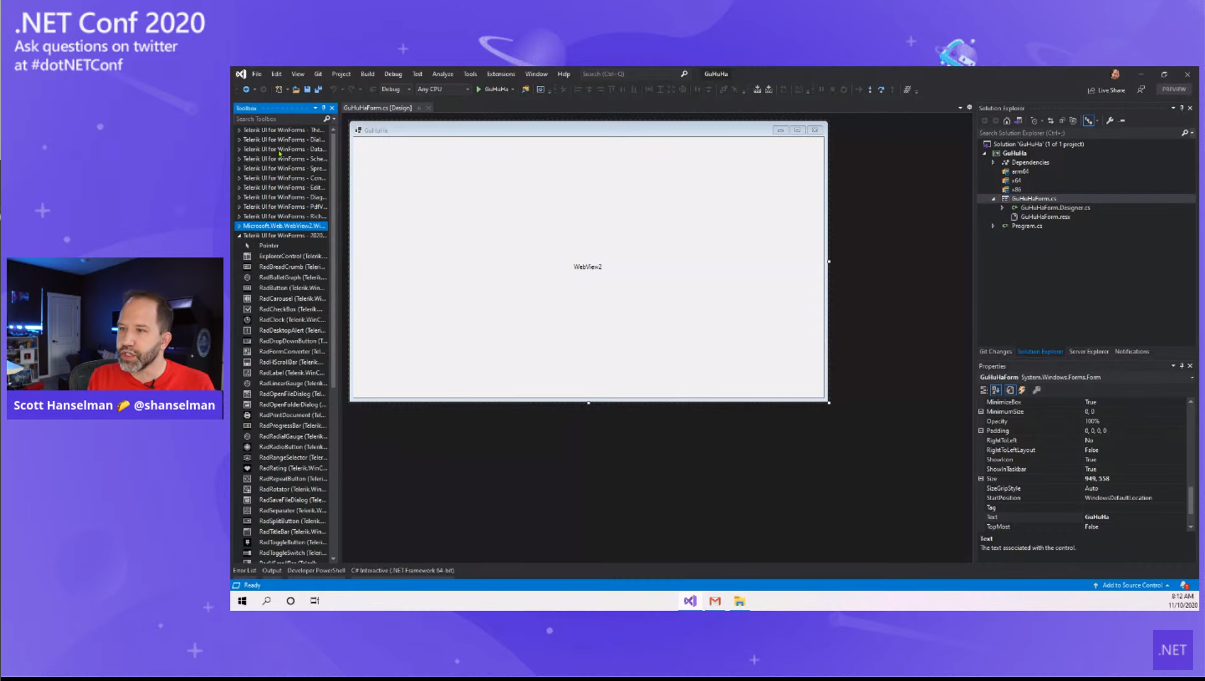Open the Extensions menu
The height and width of the screenshot is (681, 1205).
[500, 74]
